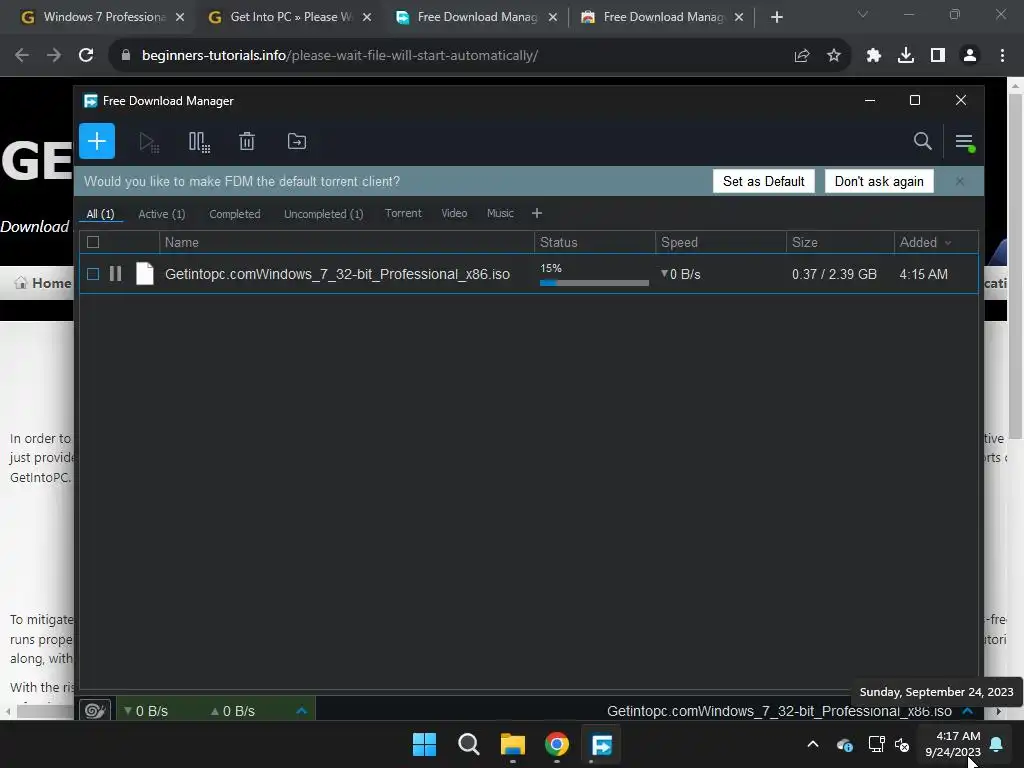Select the Getintopc.comWindows_7 ISO file name
Screen dimensions: 1024x768
pyautogui.click(x=337, y=274)
